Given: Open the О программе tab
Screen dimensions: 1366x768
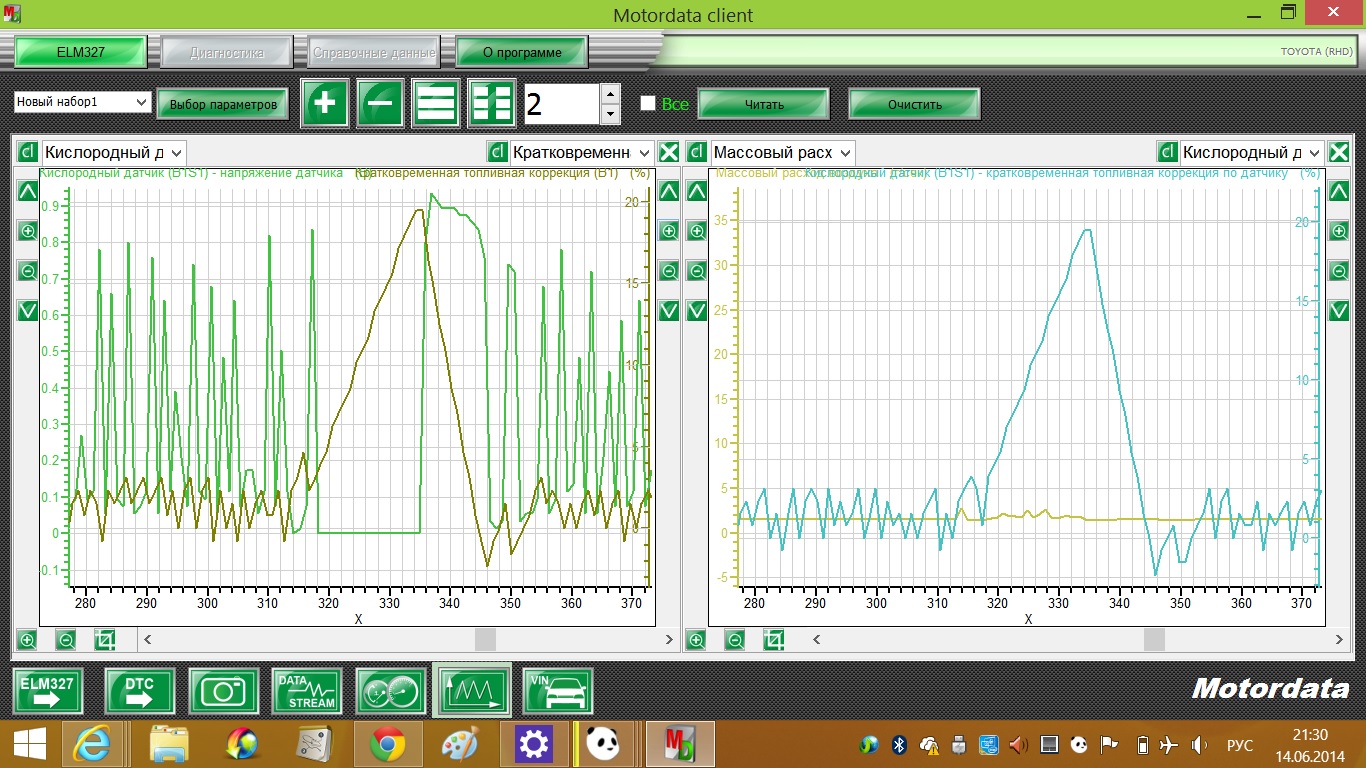Looking at the screenshot, I should point(522,52).
